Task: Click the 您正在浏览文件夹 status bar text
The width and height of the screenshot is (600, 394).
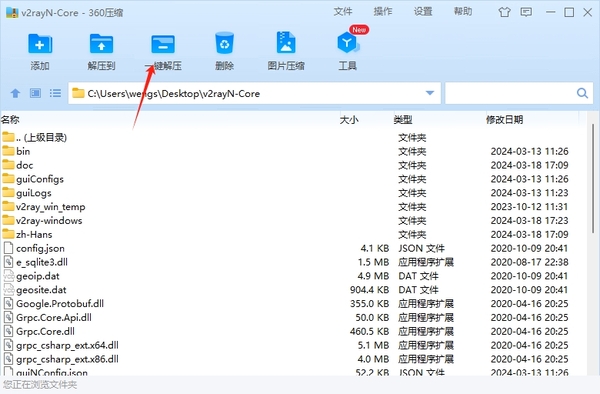Action: tap(40, 384)
